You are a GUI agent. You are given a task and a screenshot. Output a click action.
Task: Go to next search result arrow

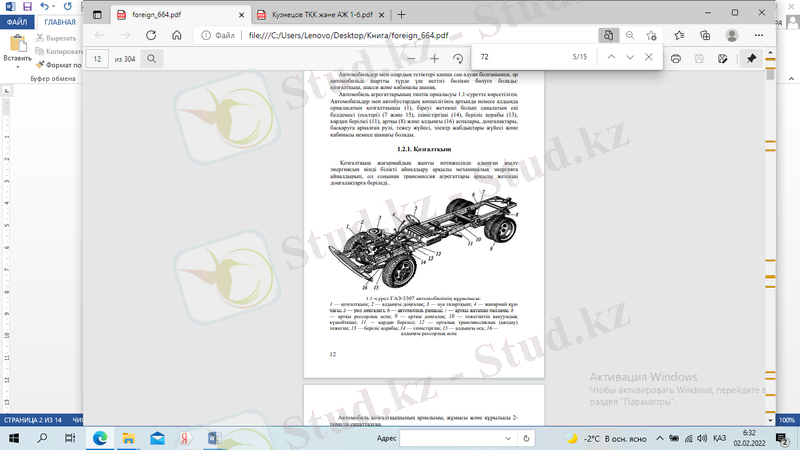[x=629, y=57]
